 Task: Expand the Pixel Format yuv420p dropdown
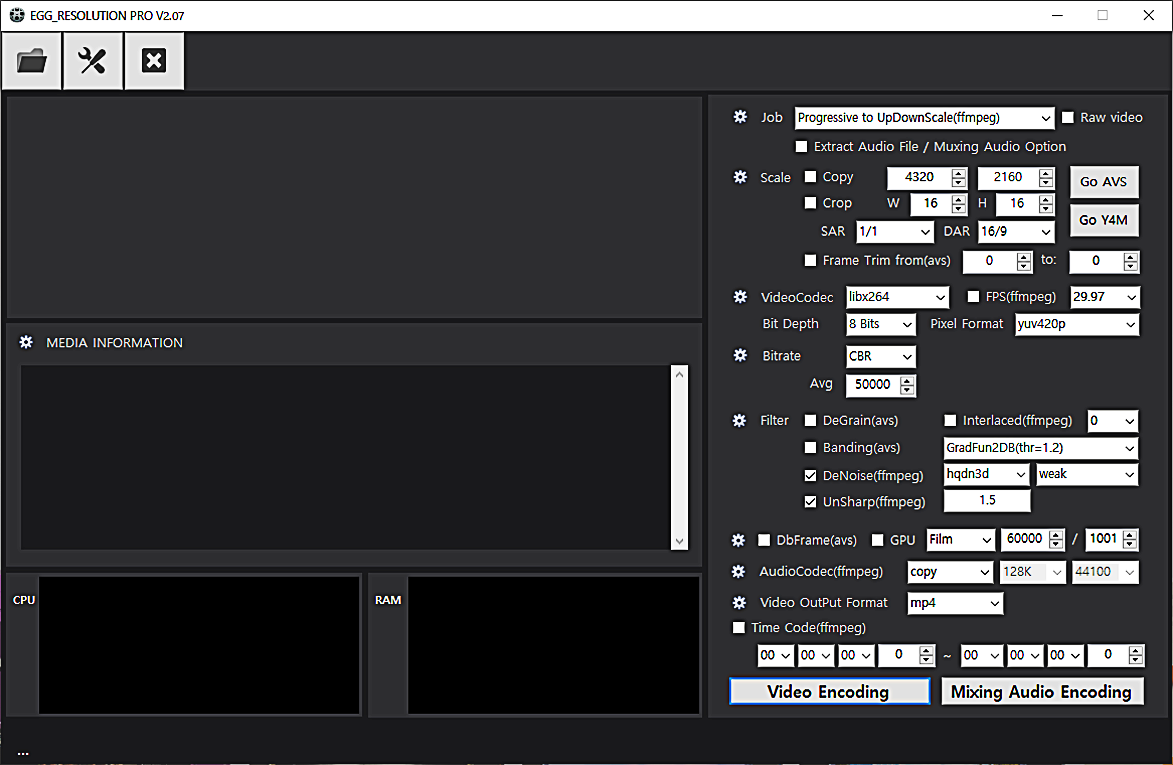(1077, 324)
